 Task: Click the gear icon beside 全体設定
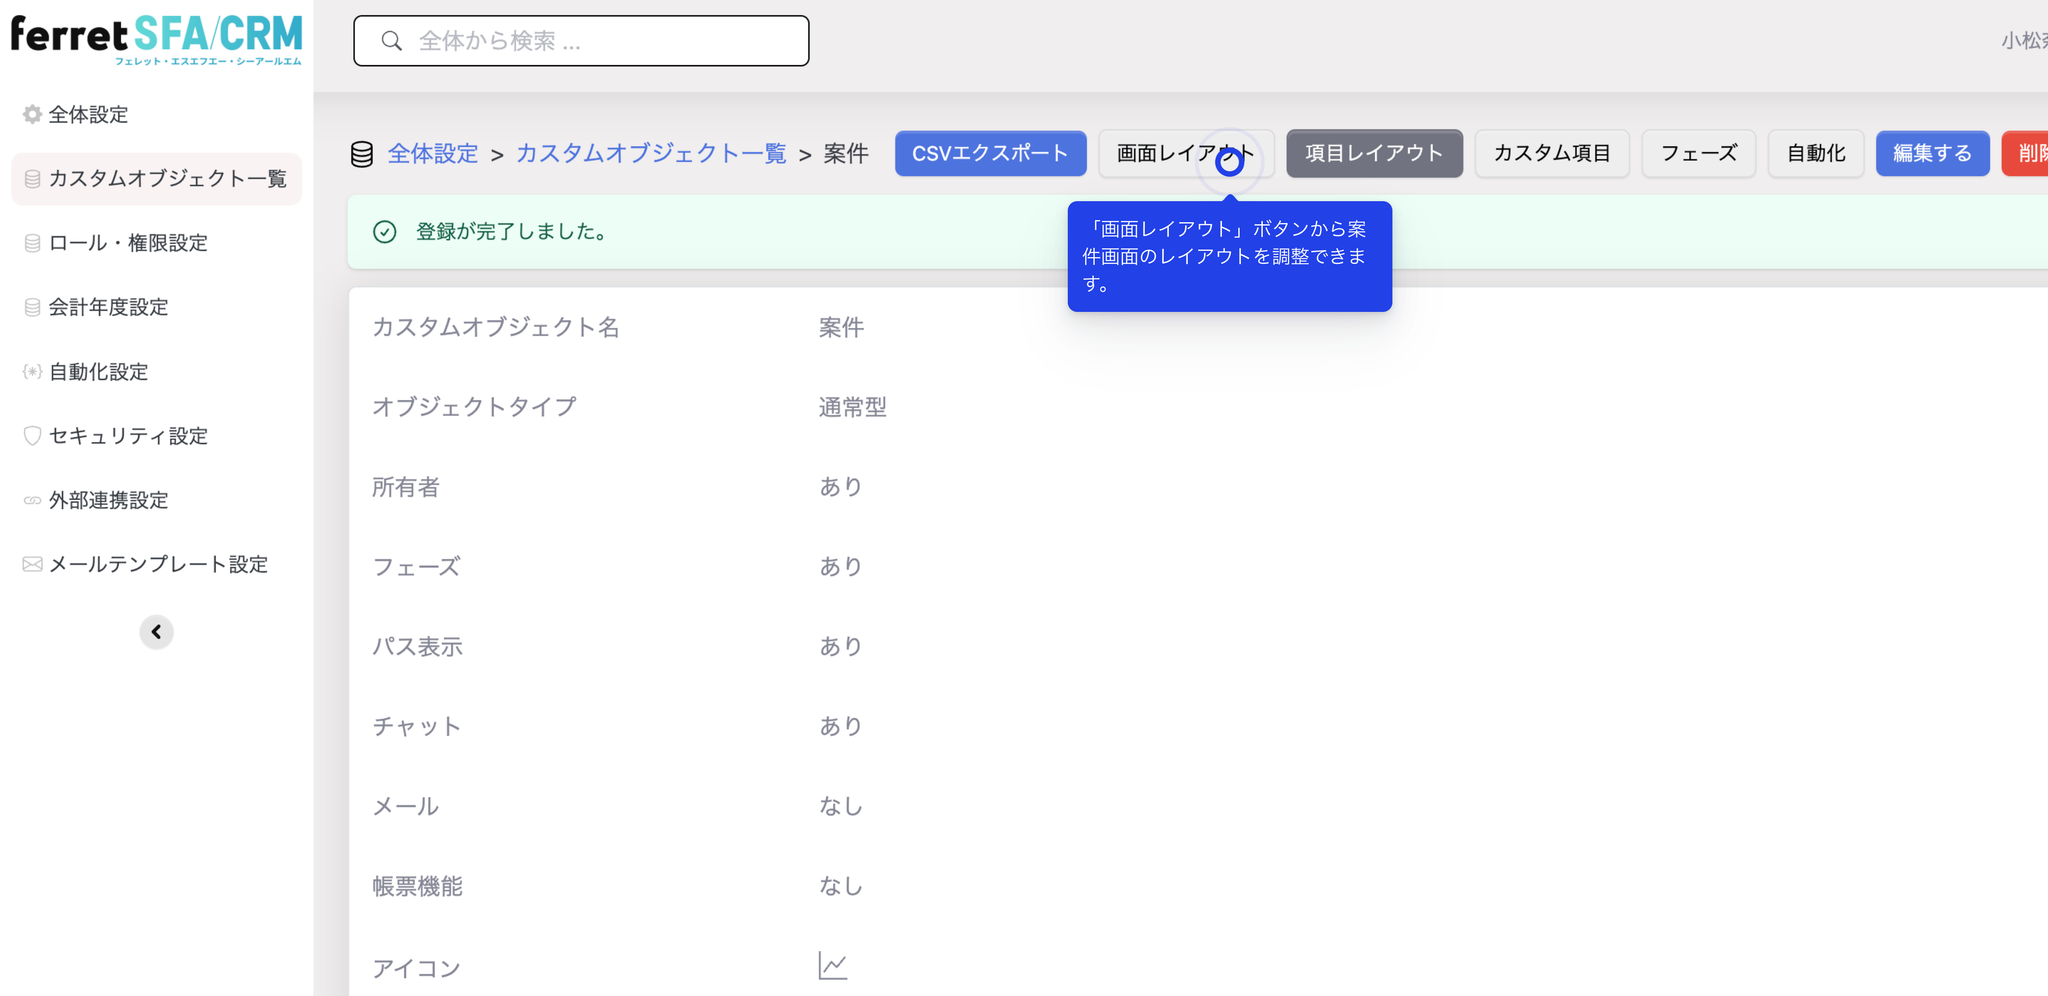click(32, 114)
